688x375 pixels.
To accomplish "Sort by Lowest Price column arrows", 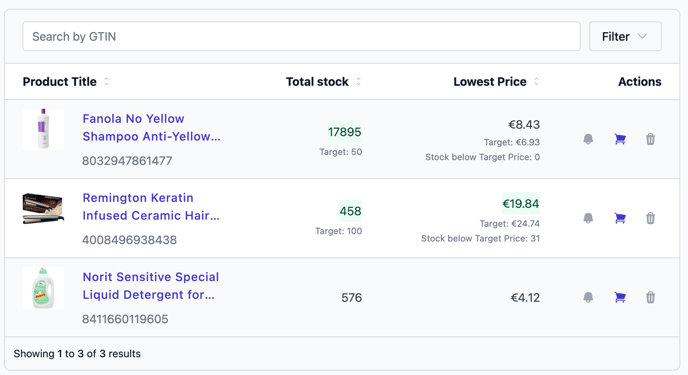I will tap(536, 82).
